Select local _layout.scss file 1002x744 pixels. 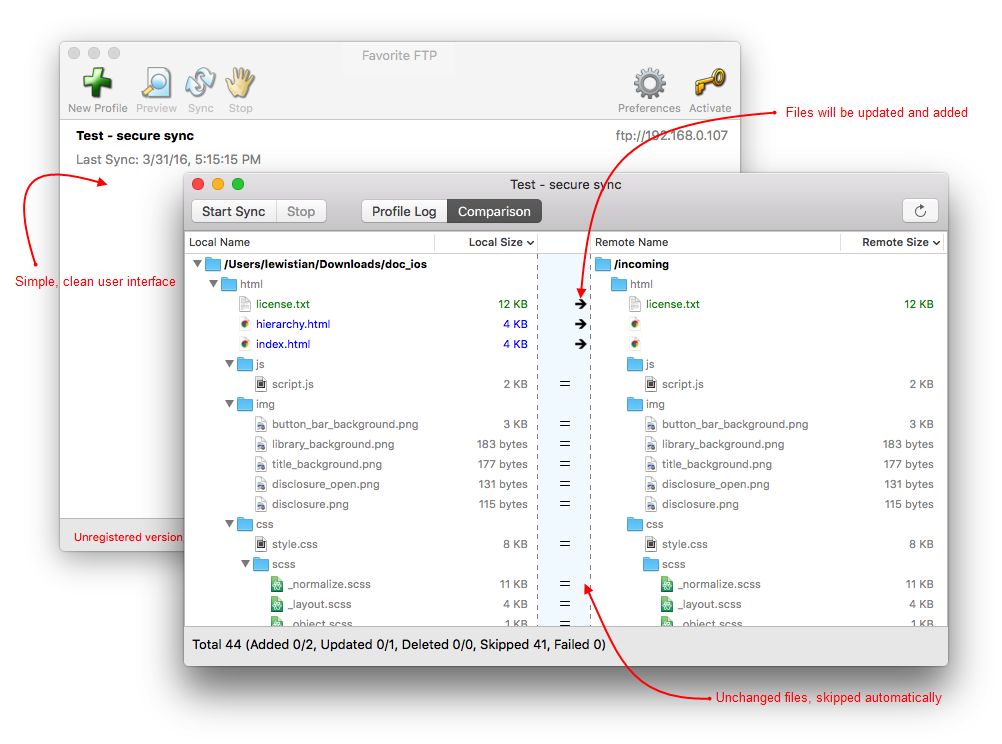pyautogui.click(x=320, y=604)
